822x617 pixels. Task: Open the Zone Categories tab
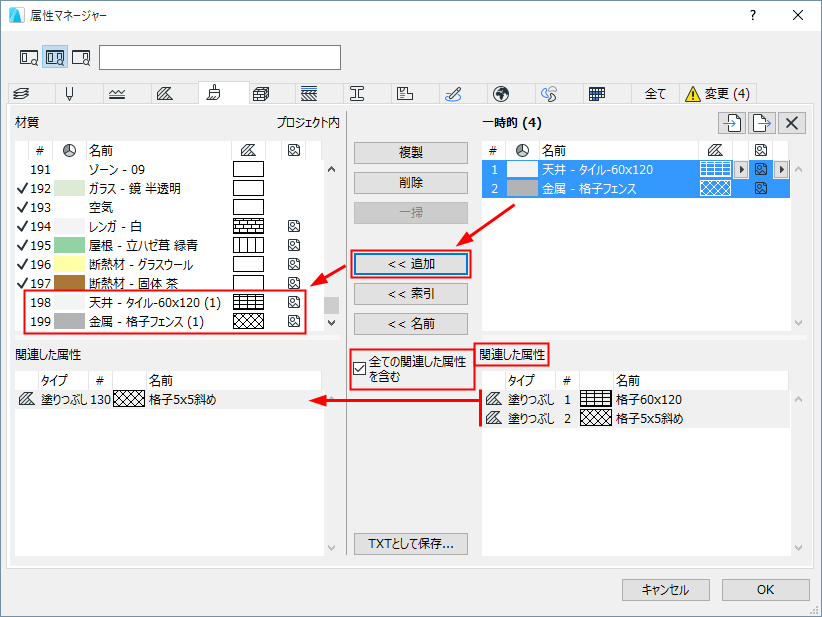click(405, 94)
